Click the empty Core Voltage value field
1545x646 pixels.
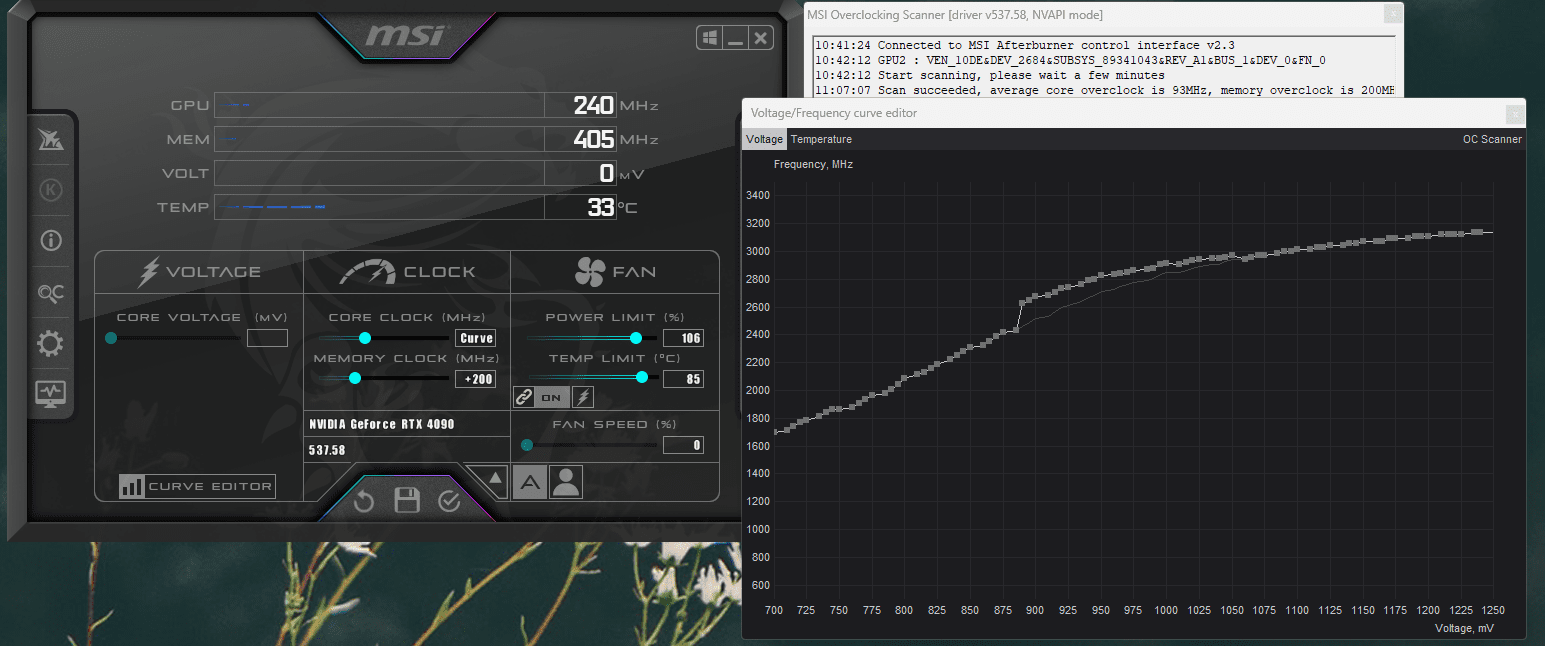pos(267,338)
